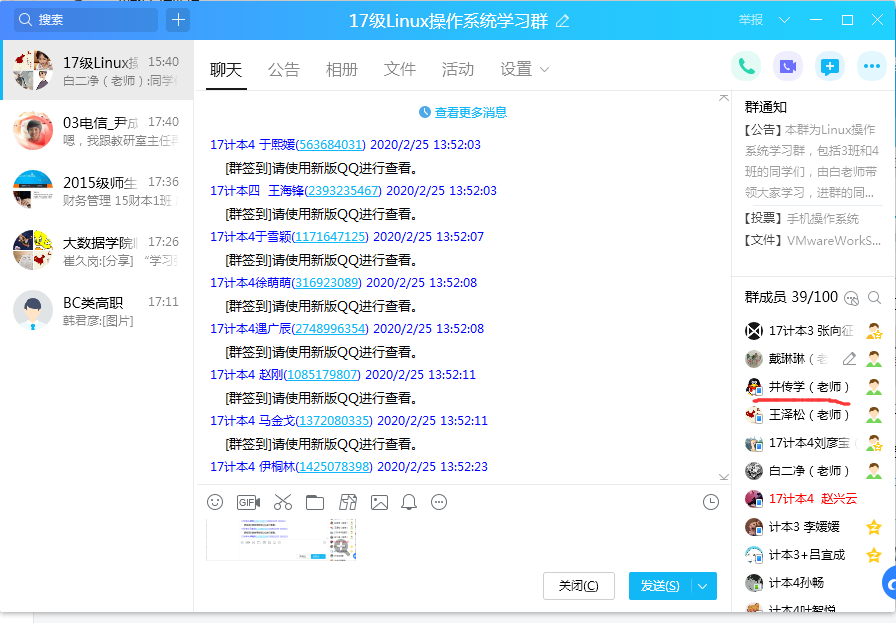Click the folder send-file icon
The image size is (896, 623).
click(x=314, y=502)
